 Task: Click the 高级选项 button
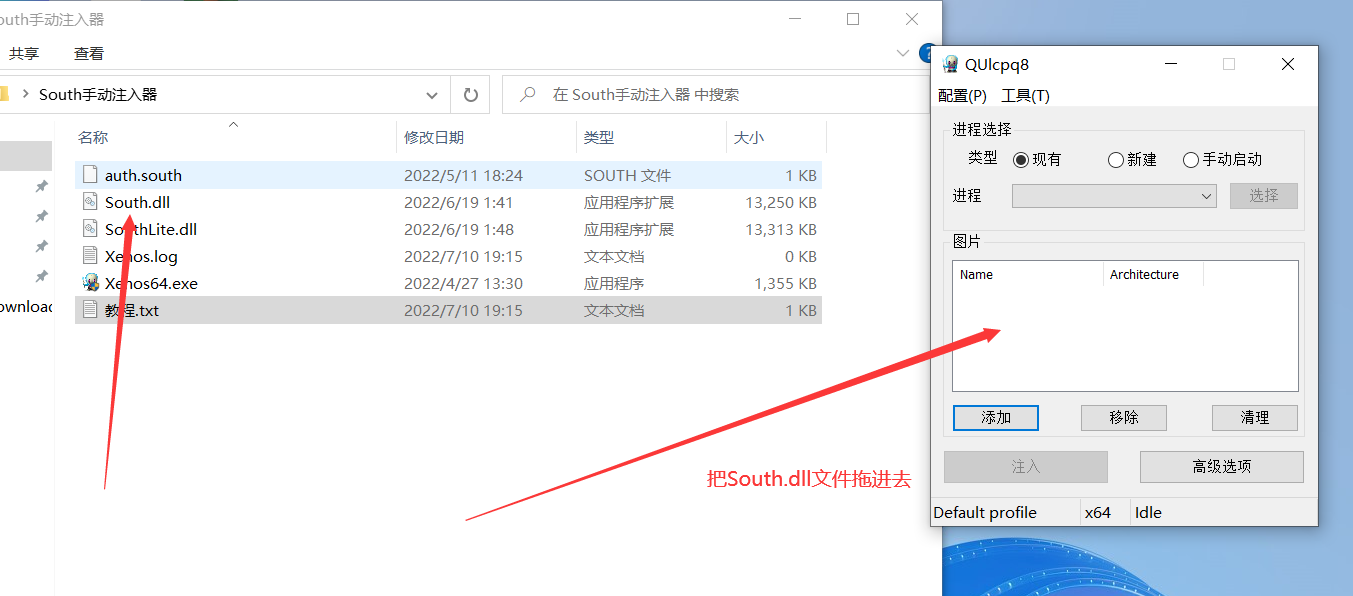click(x=1222, y=467)
